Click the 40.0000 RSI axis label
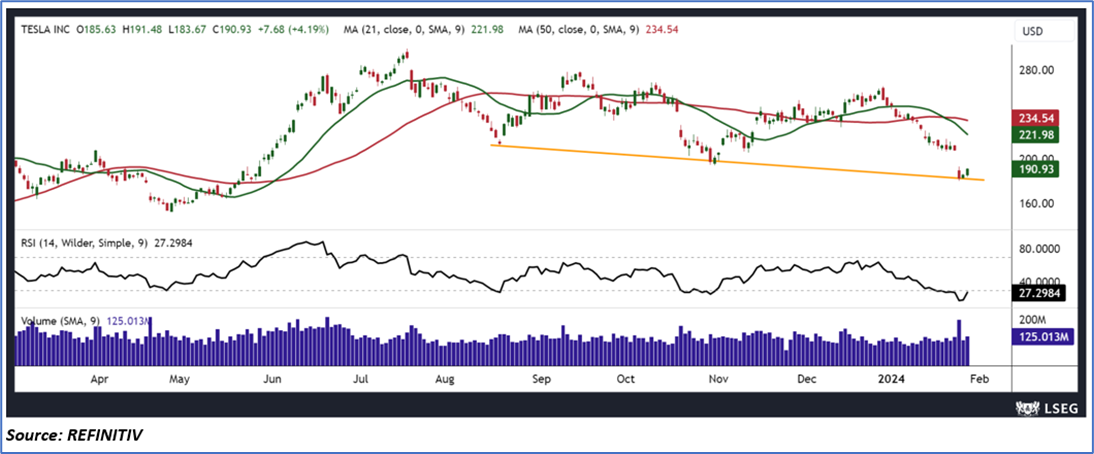This screenshot has height=454, width=1094. (1039, 280)
